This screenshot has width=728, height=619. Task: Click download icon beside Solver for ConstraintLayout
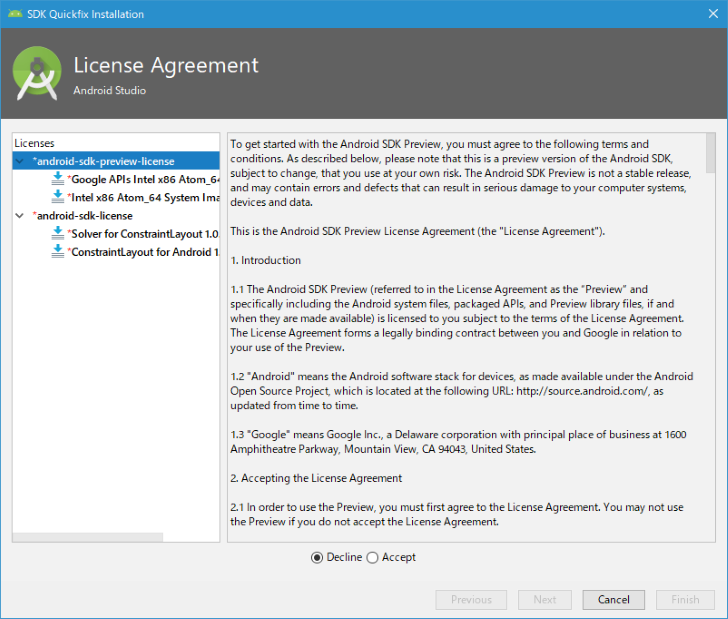coord(58,233)
